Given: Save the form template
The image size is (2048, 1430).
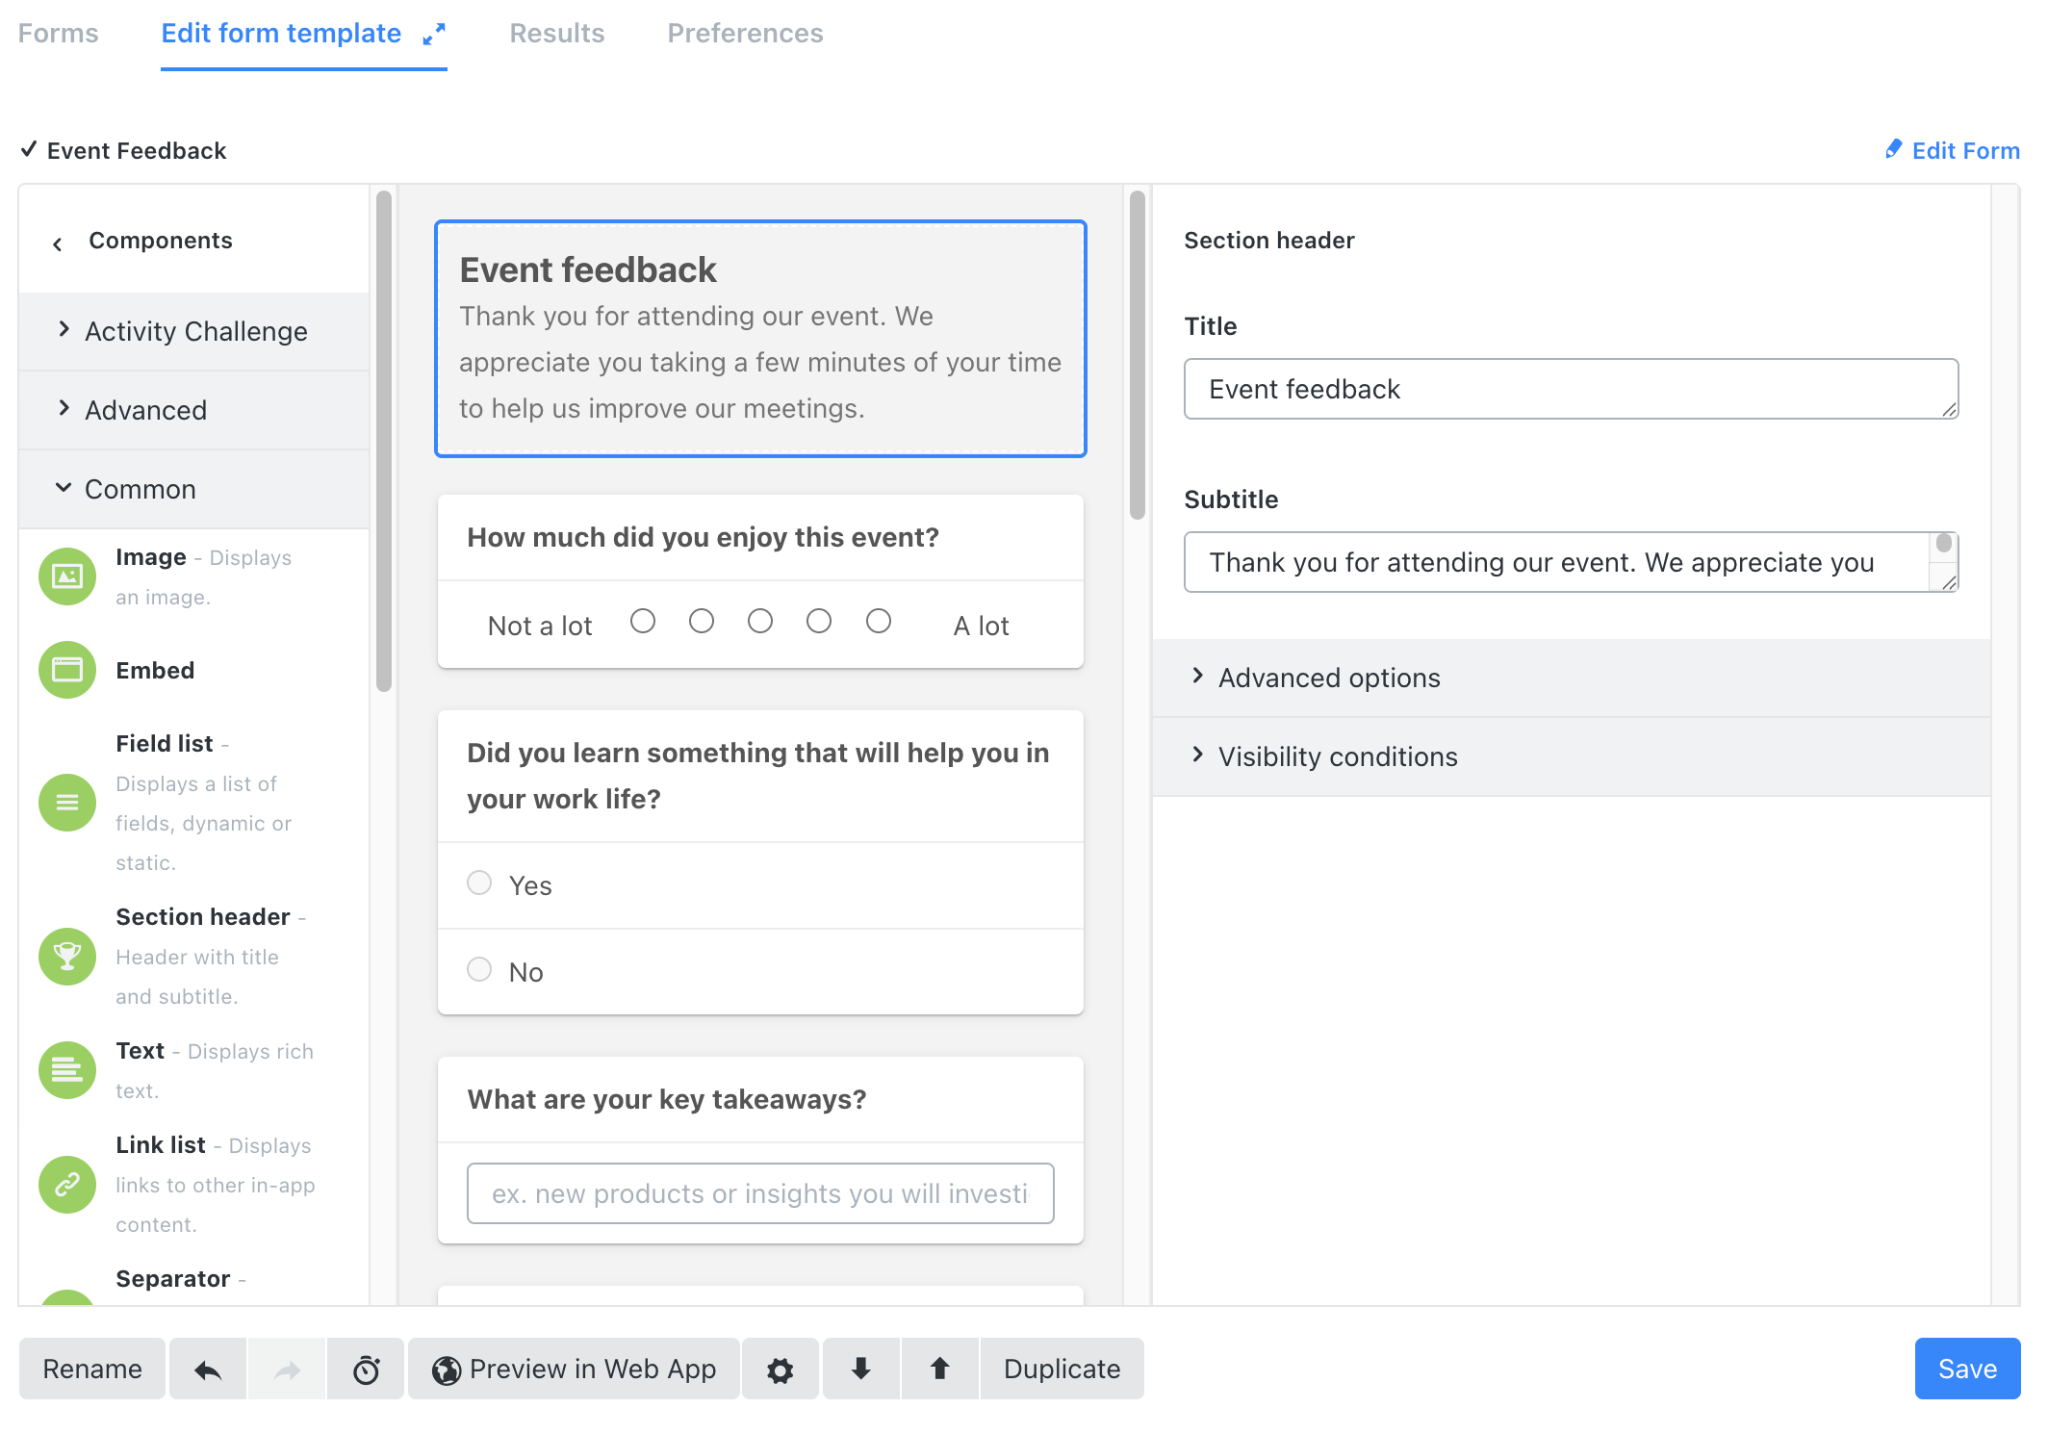Looking at the screenshot, I should point(1967,1369).
